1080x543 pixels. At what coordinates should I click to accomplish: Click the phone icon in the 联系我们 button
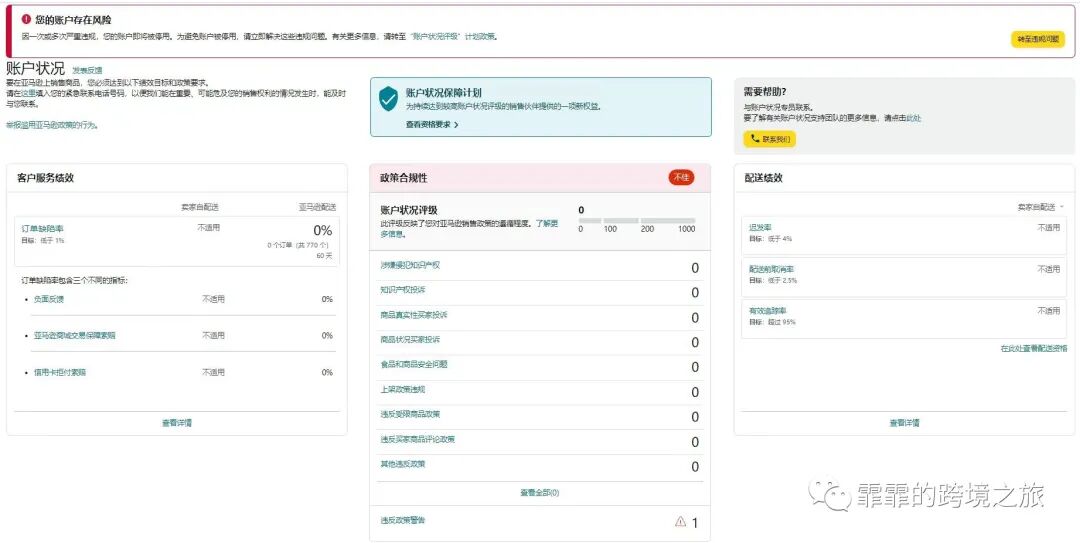click(x=754, y=139)
